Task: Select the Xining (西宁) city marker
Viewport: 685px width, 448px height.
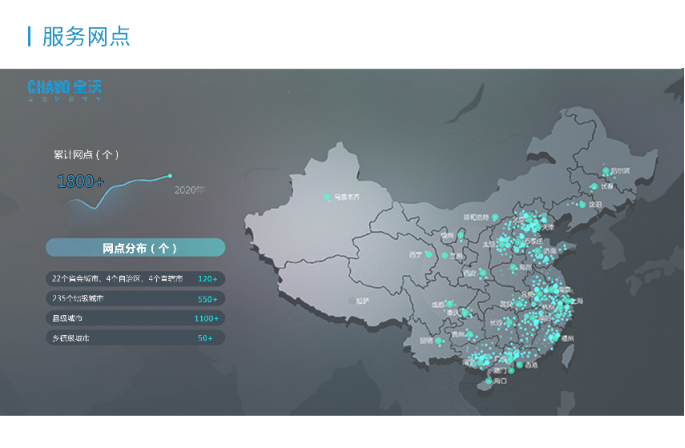Action: coord(427,255)
